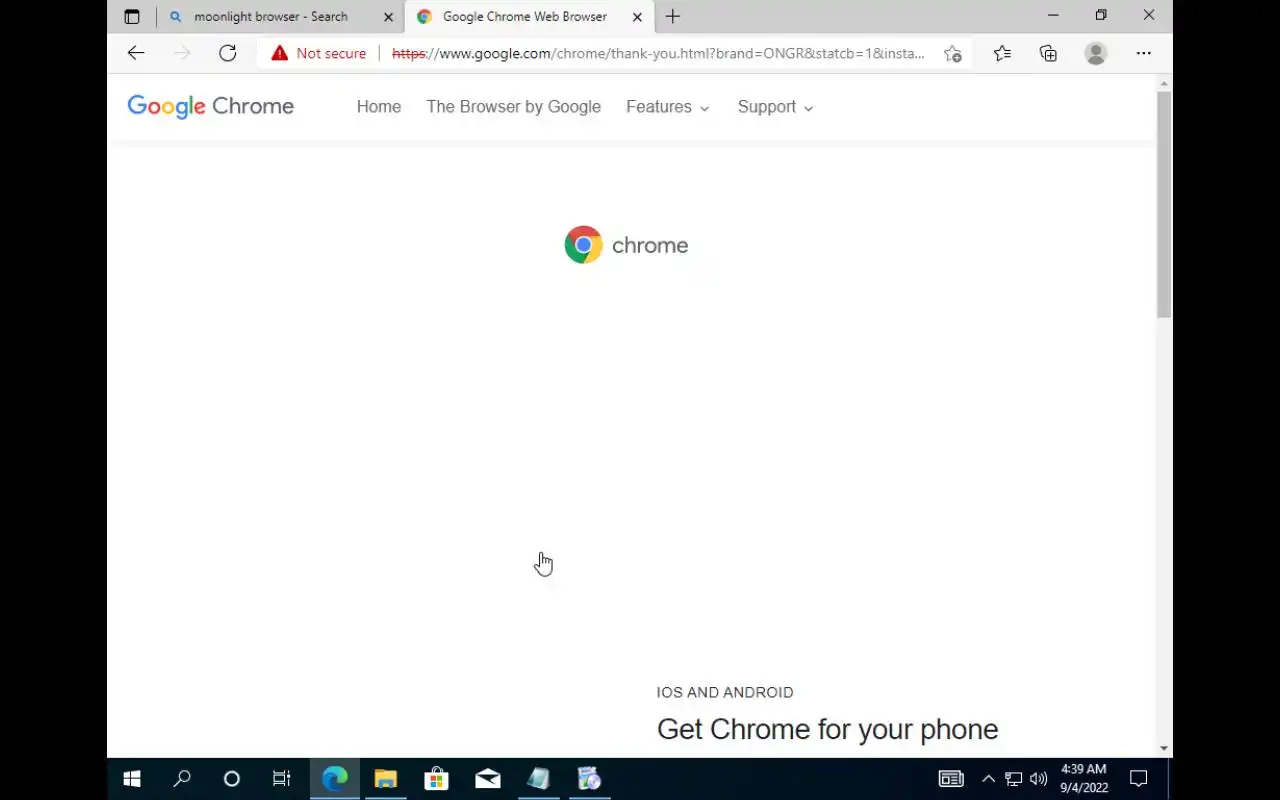Image resolution: width=1280 pixels, height=800 pixels.
Task: Show hidden system tray icons
Action: 988,779
